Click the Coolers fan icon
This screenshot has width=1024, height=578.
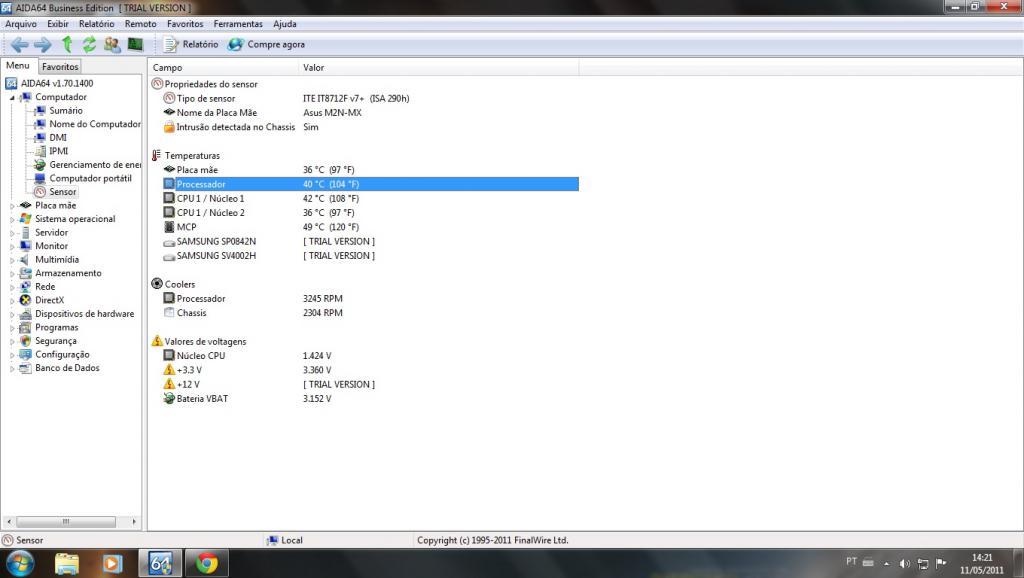[x=157, y=283]
